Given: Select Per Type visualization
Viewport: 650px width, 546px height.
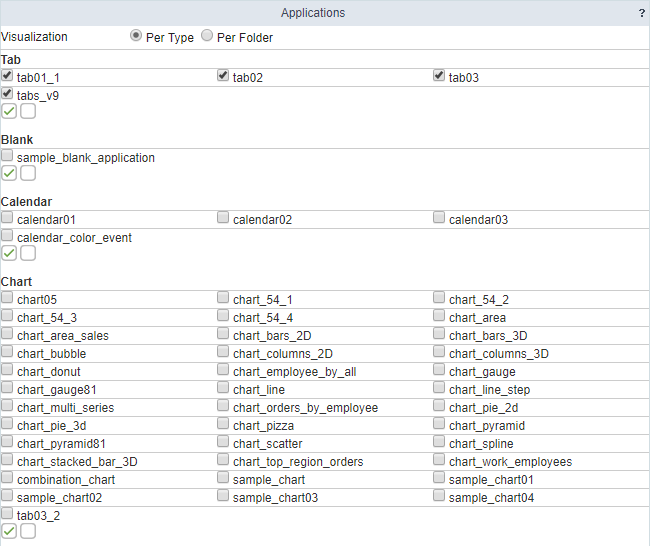Looking at the screenshot, I should tap(136, 36).
